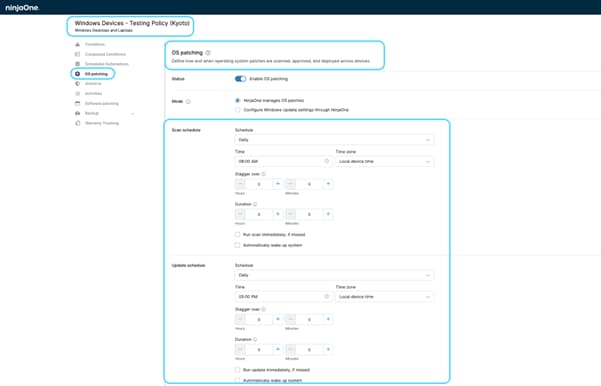Screen dimensions: 601x386
Task: Go to Scheduled Automations in sidebar
Action: click(107, 64)
